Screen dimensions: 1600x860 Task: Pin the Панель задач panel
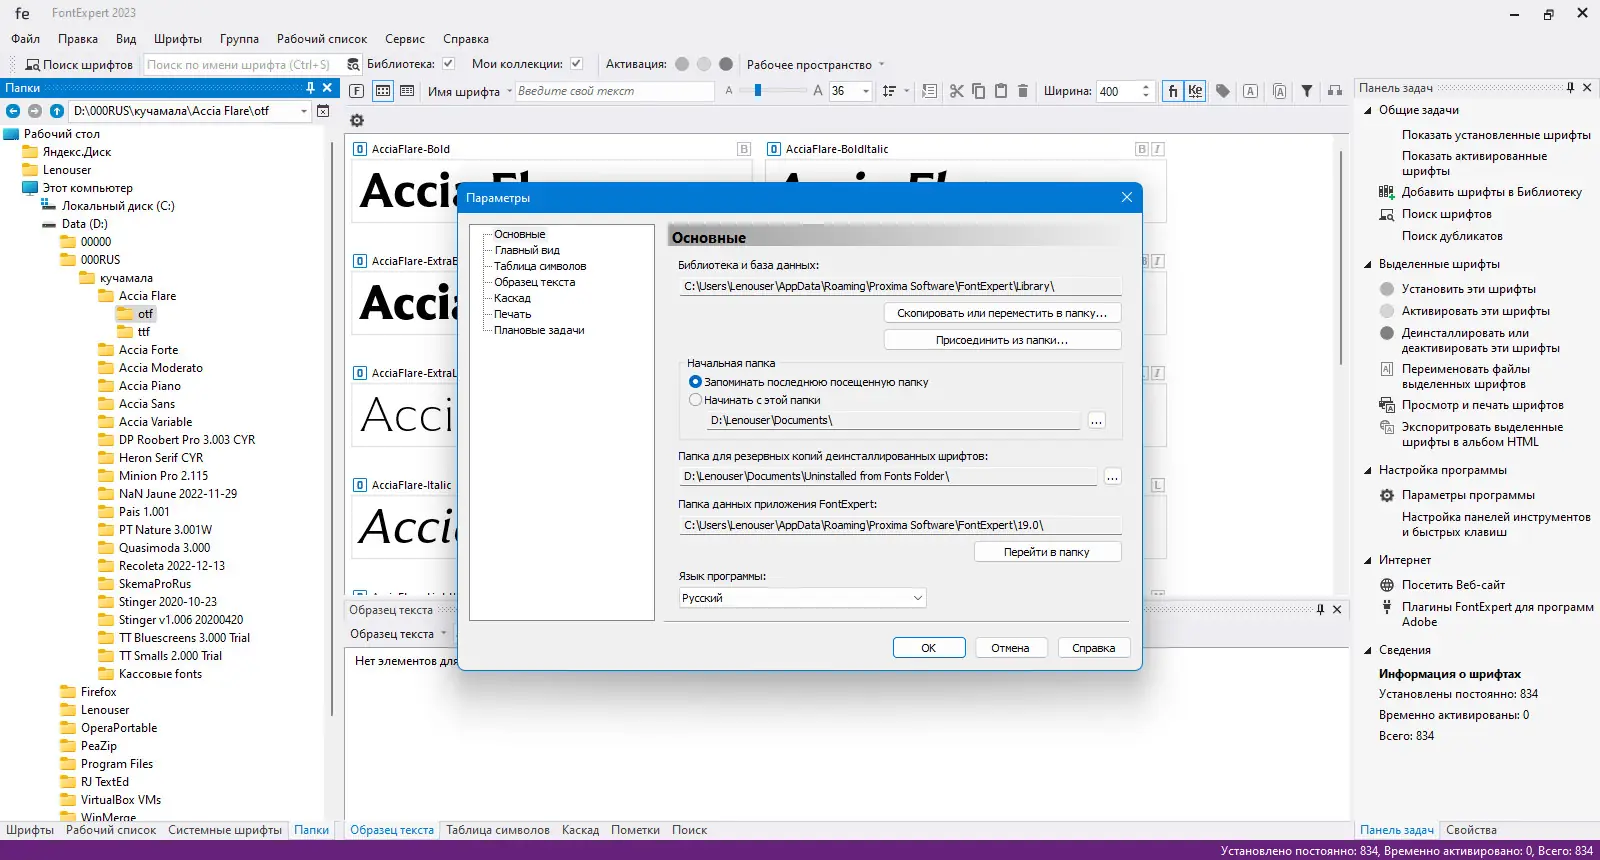pyautogui.click(x=1570, y=88)
